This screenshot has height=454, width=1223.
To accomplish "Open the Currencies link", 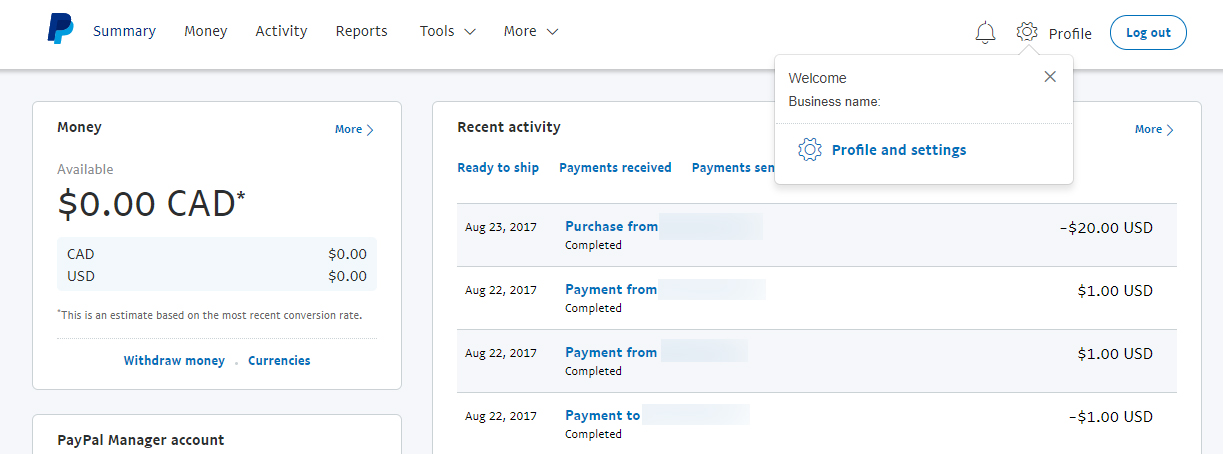I will [x=279, y=360].
